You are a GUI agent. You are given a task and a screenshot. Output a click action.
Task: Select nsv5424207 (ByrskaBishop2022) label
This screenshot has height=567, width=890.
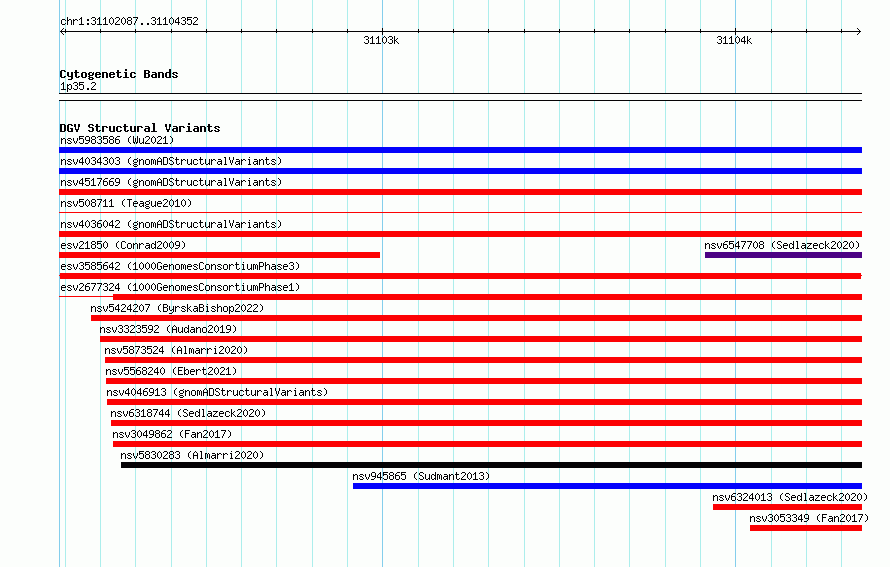click(177, 308)
